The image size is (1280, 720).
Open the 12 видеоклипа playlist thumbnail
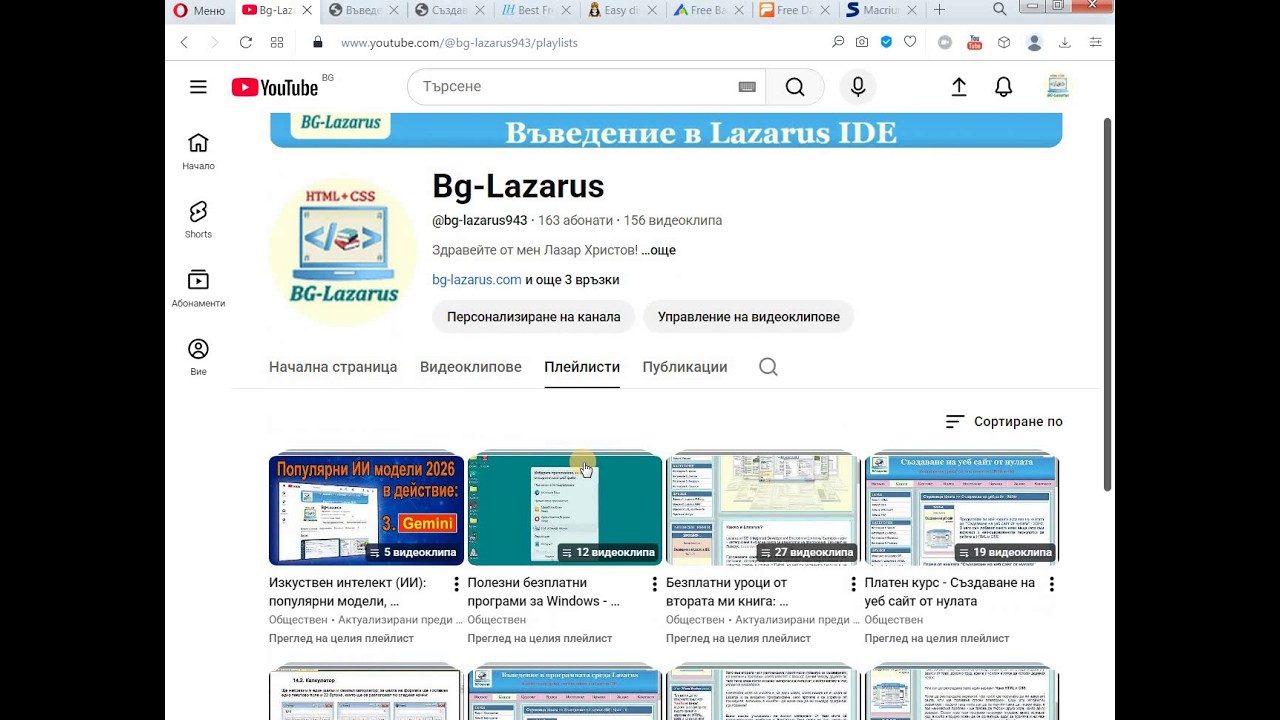tap(565, 510)
